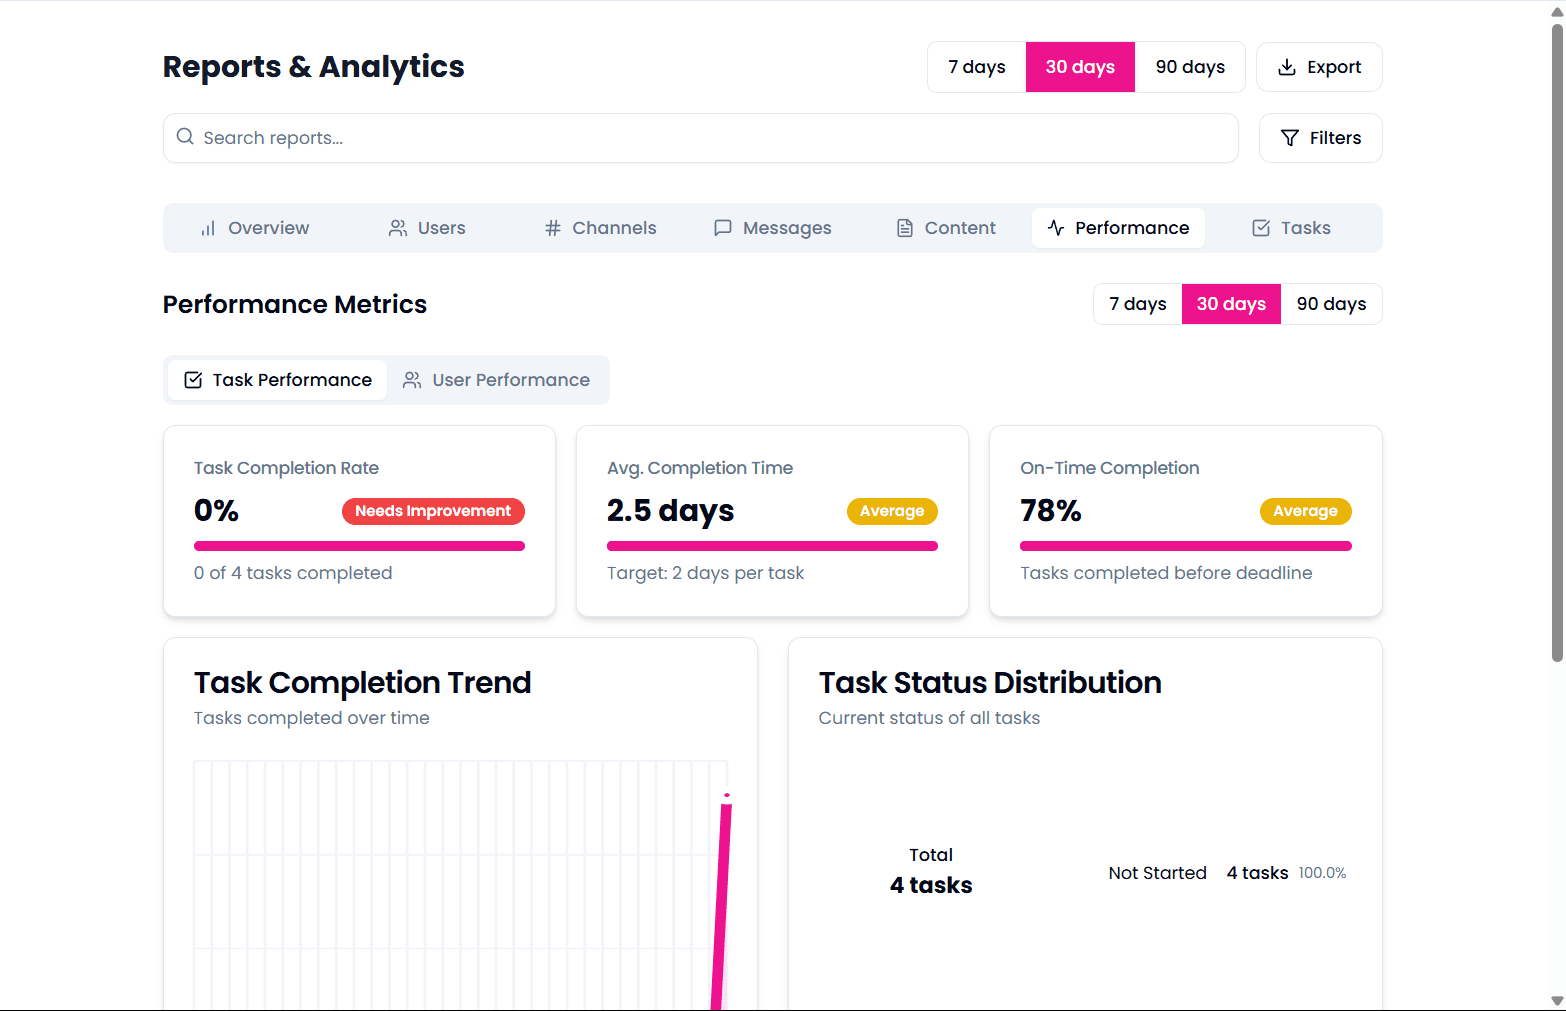
Task: Click the '2.5 days' metric value
Action: tap(670, 511)
